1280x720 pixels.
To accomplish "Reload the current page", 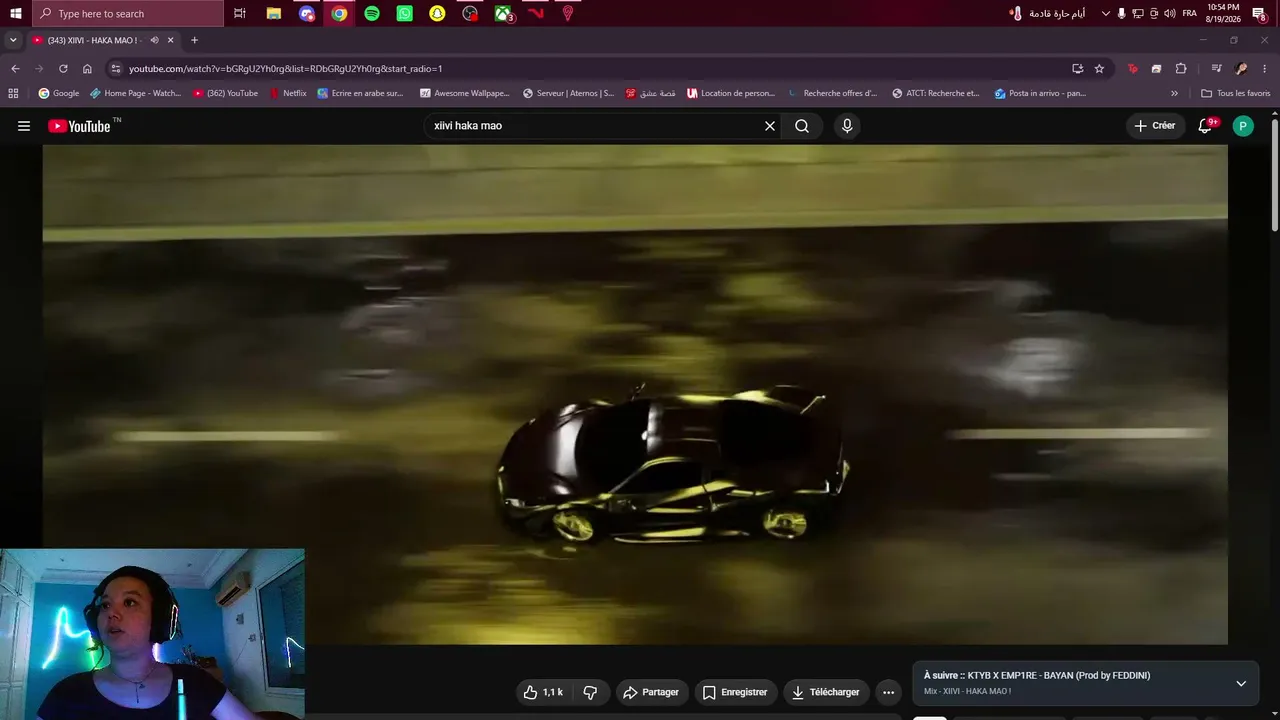I will pos(63,69).
